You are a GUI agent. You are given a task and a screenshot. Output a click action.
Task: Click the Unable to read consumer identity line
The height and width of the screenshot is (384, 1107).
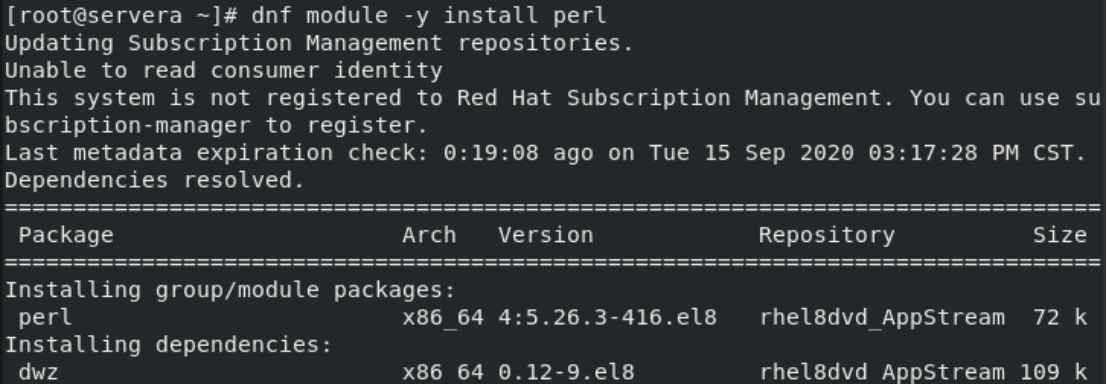223,71
